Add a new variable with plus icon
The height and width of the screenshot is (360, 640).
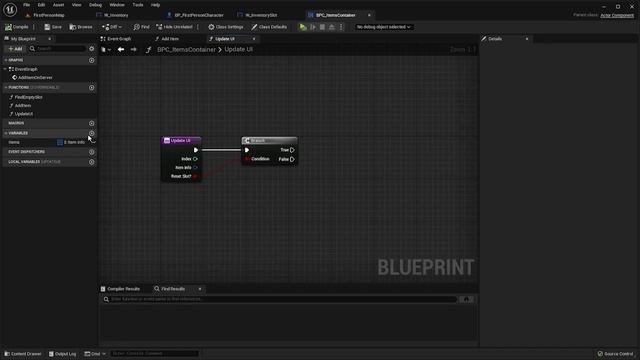pos(91,133)
